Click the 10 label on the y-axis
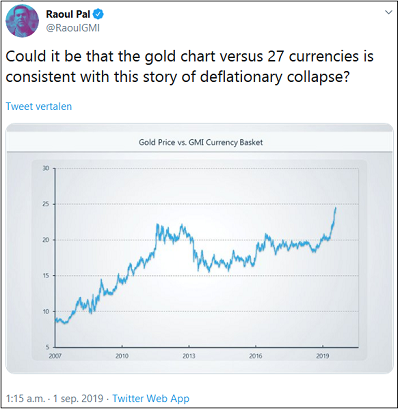The image size is (400, 411). 46,311
